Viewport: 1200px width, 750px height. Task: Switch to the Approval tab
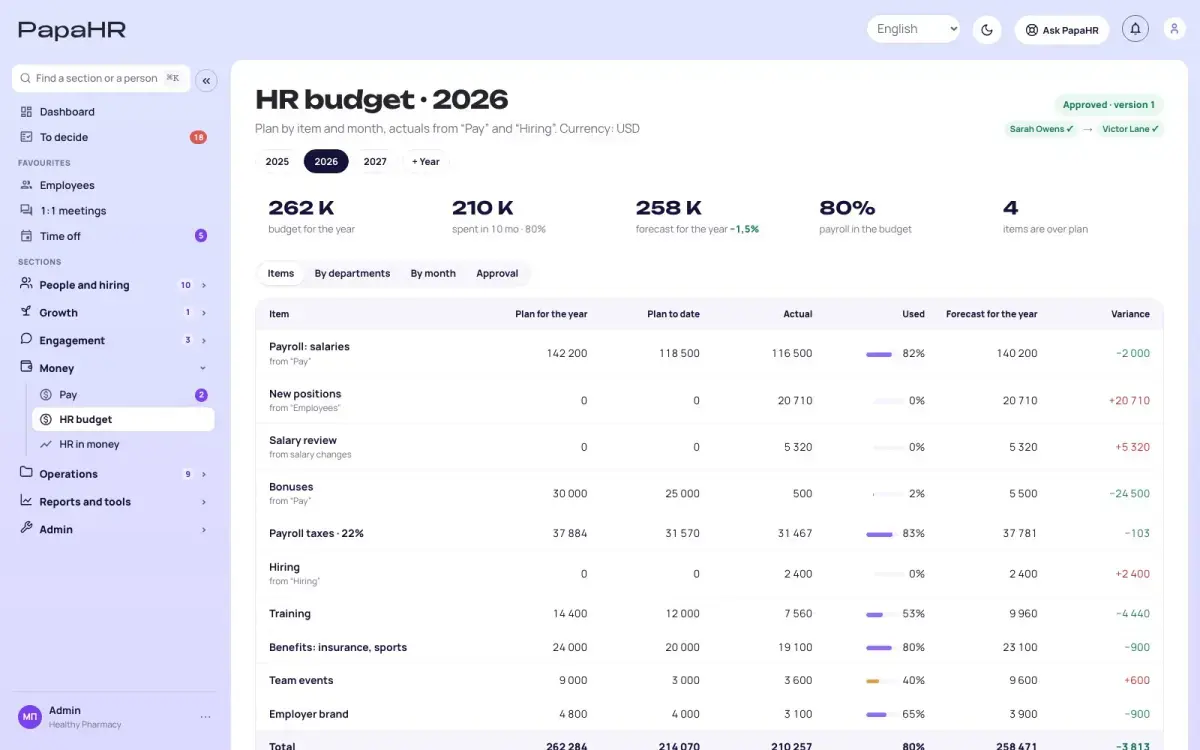click(497, 273)
